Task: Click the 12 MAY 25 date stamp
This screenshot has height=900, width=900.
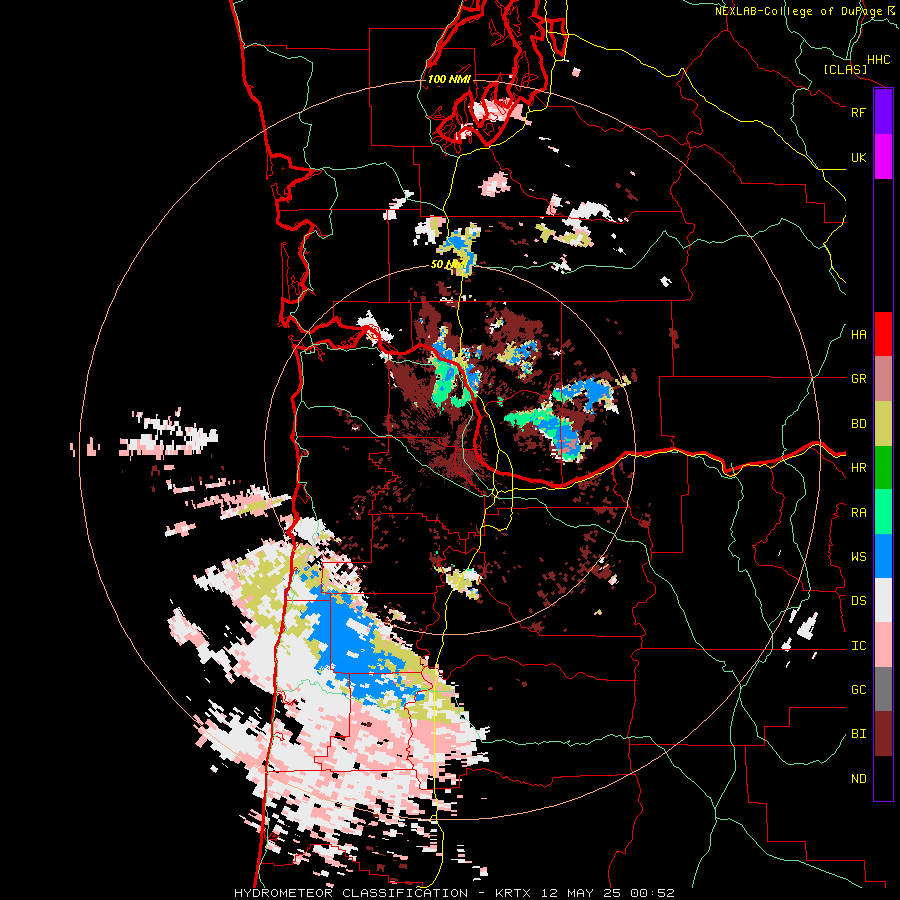Action: pyautogui.click(x=582, y=893)
